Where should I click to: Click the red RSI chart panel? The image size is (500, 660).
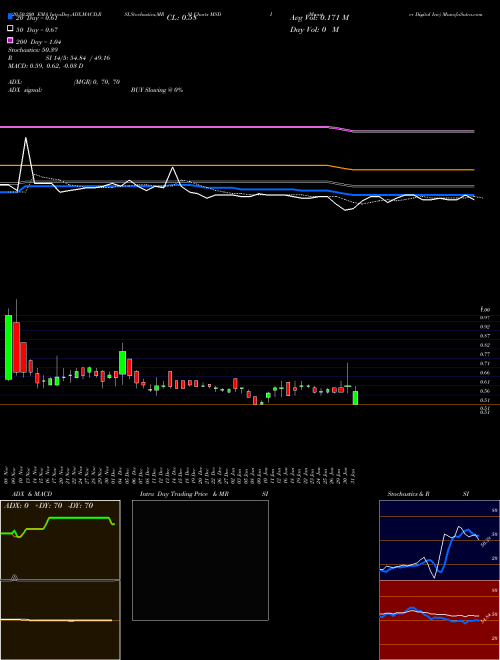point(439,620)
